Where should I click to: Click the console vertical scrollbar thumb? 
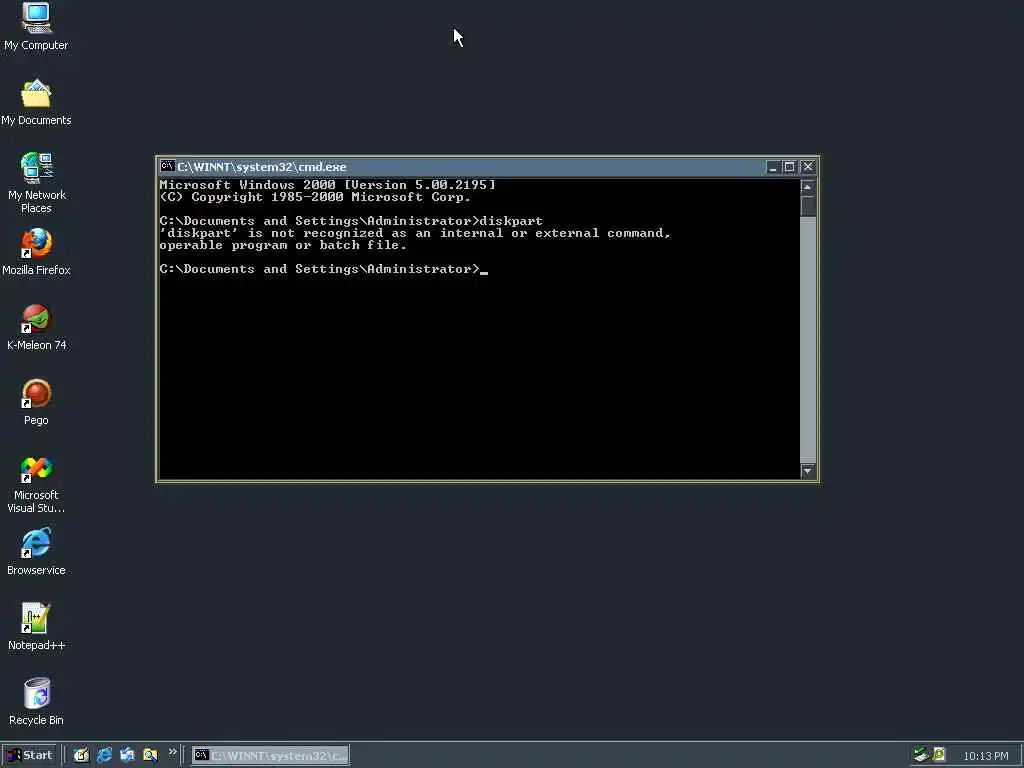pyautogui.click(x=808, y=206)
